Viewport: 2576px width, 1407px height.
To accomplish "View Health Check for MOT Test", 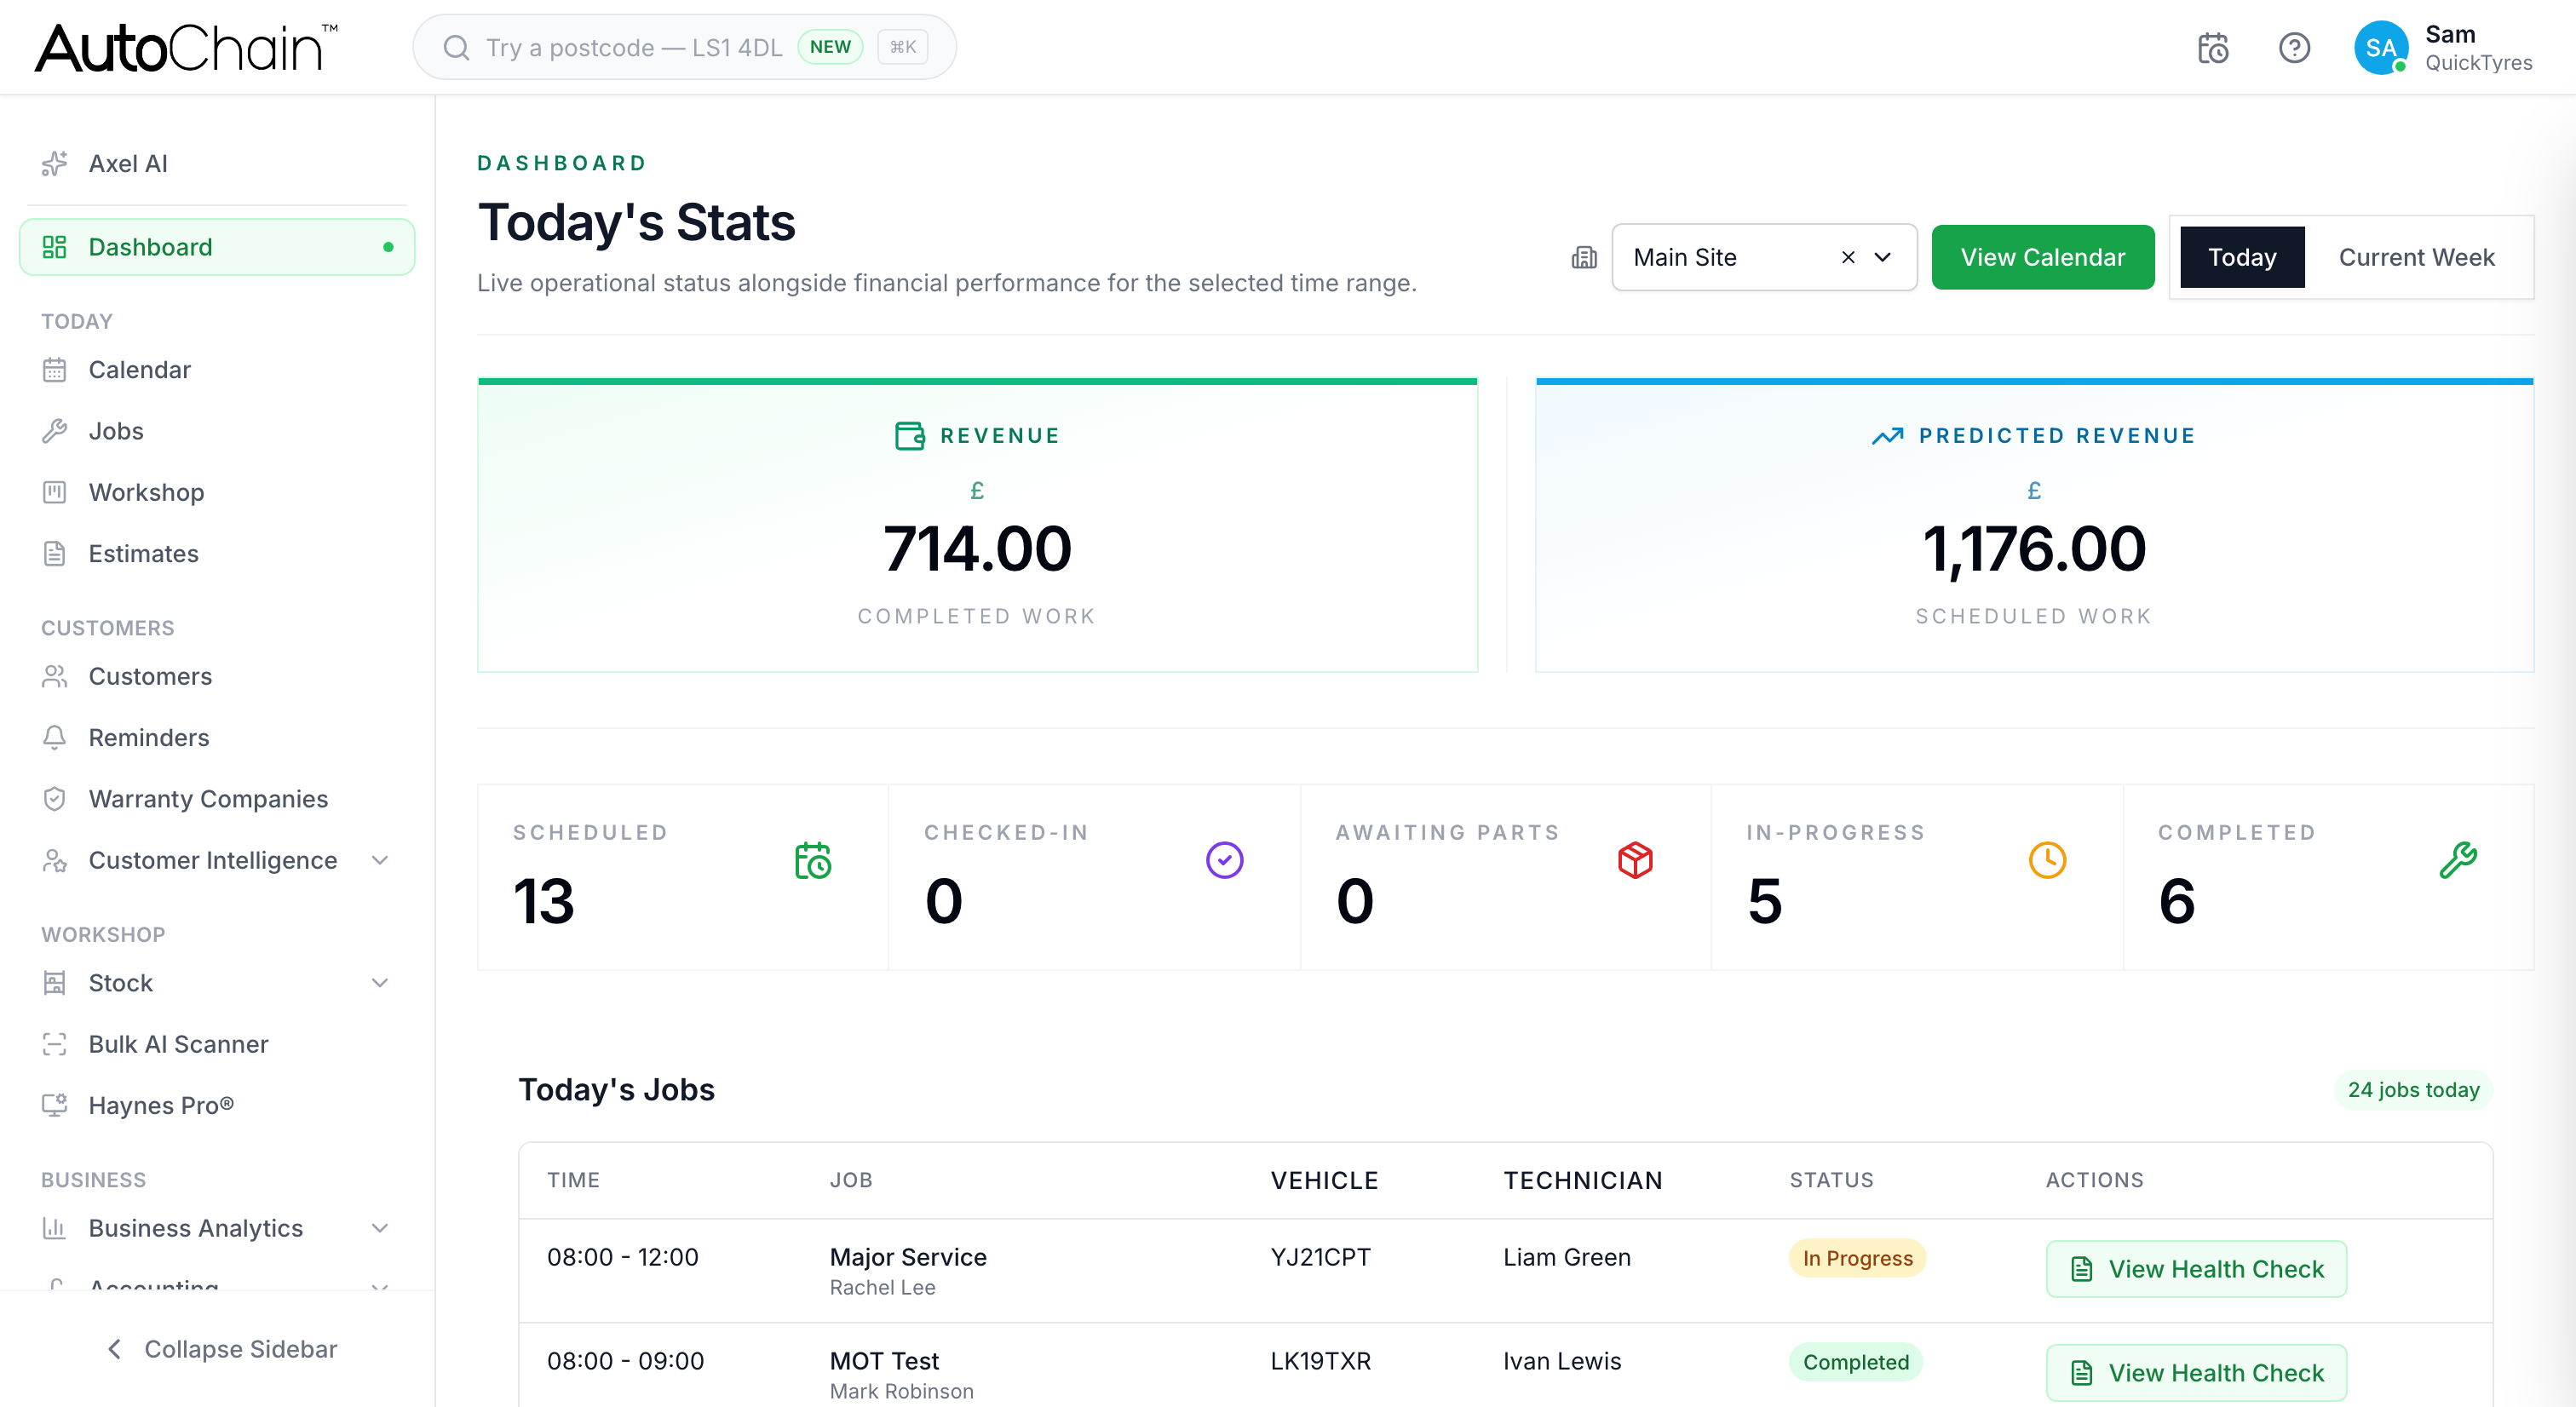I will click(x=2196, y=1373).
